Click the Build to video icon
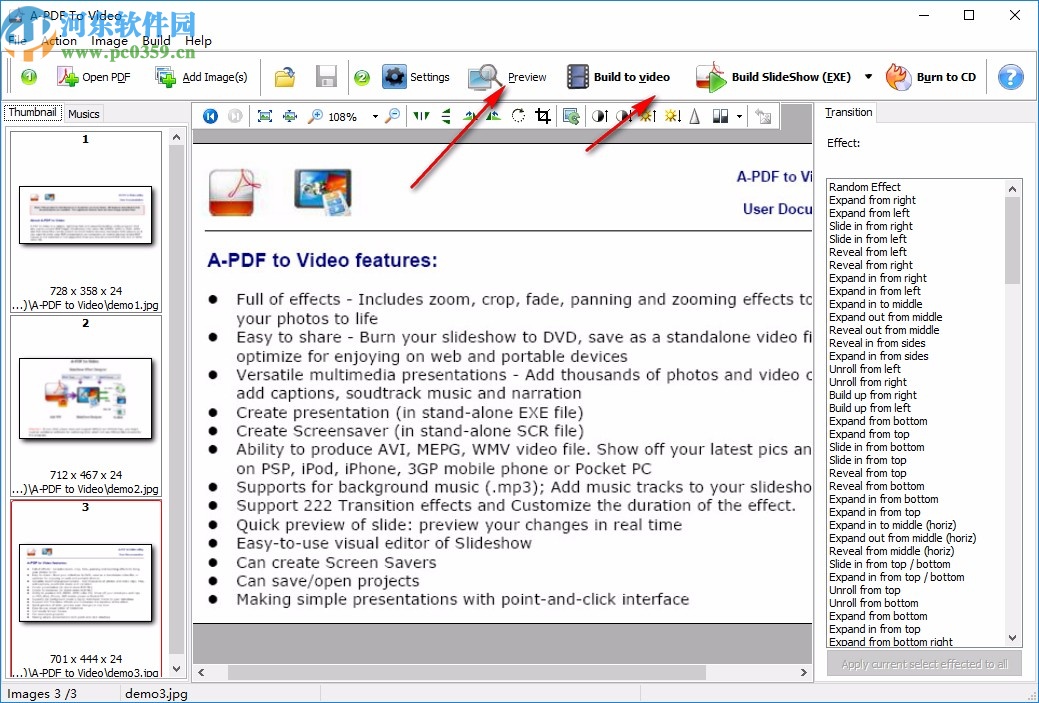The height and width of the screenshot is (703, 1039). [576, 76]
